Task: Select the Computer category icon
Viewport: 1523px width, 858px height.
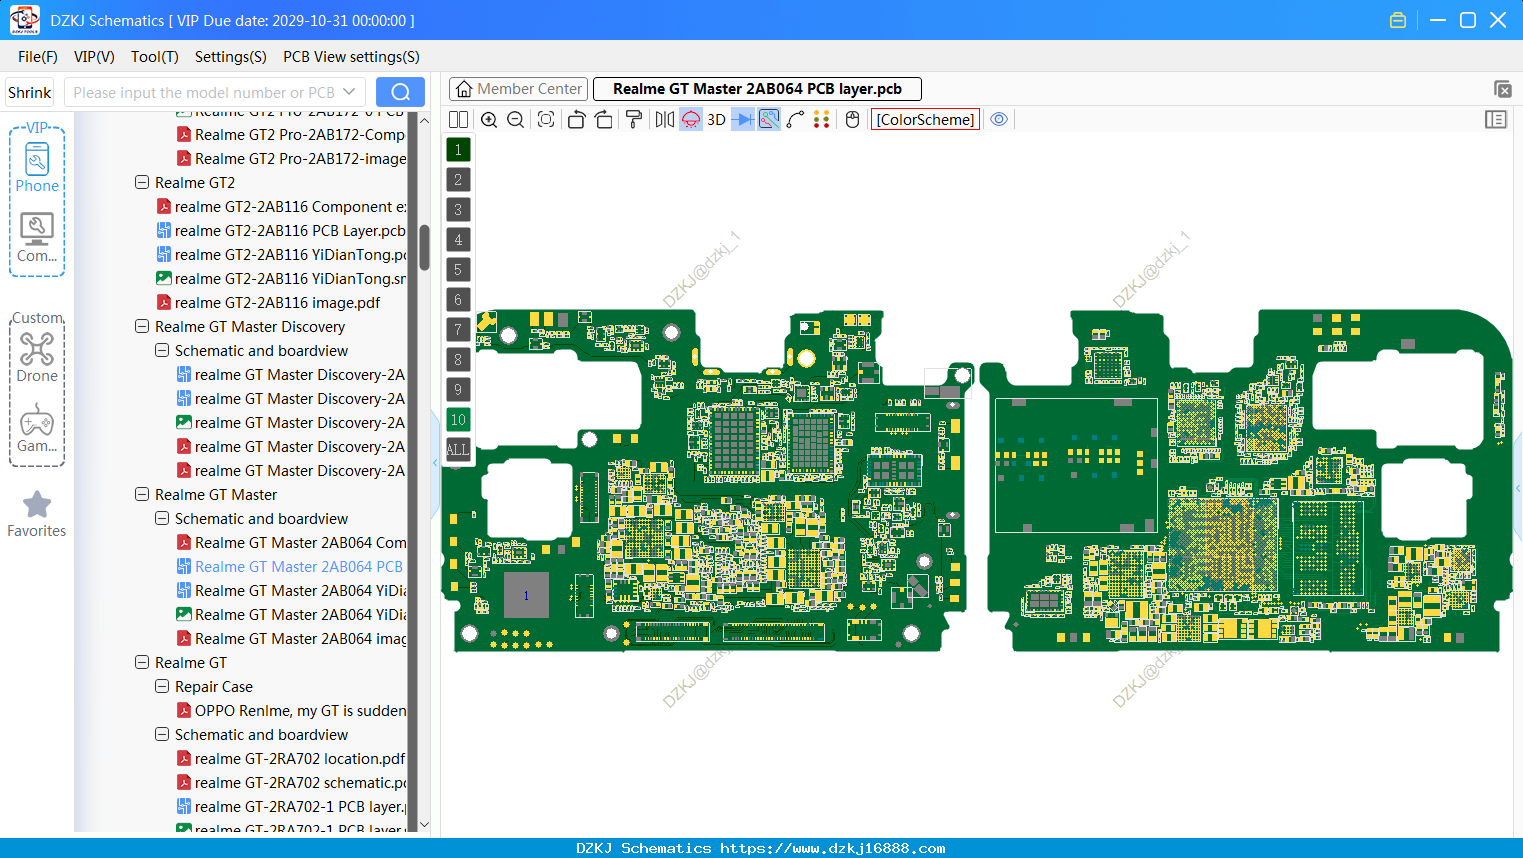Action: coord(37,238)
